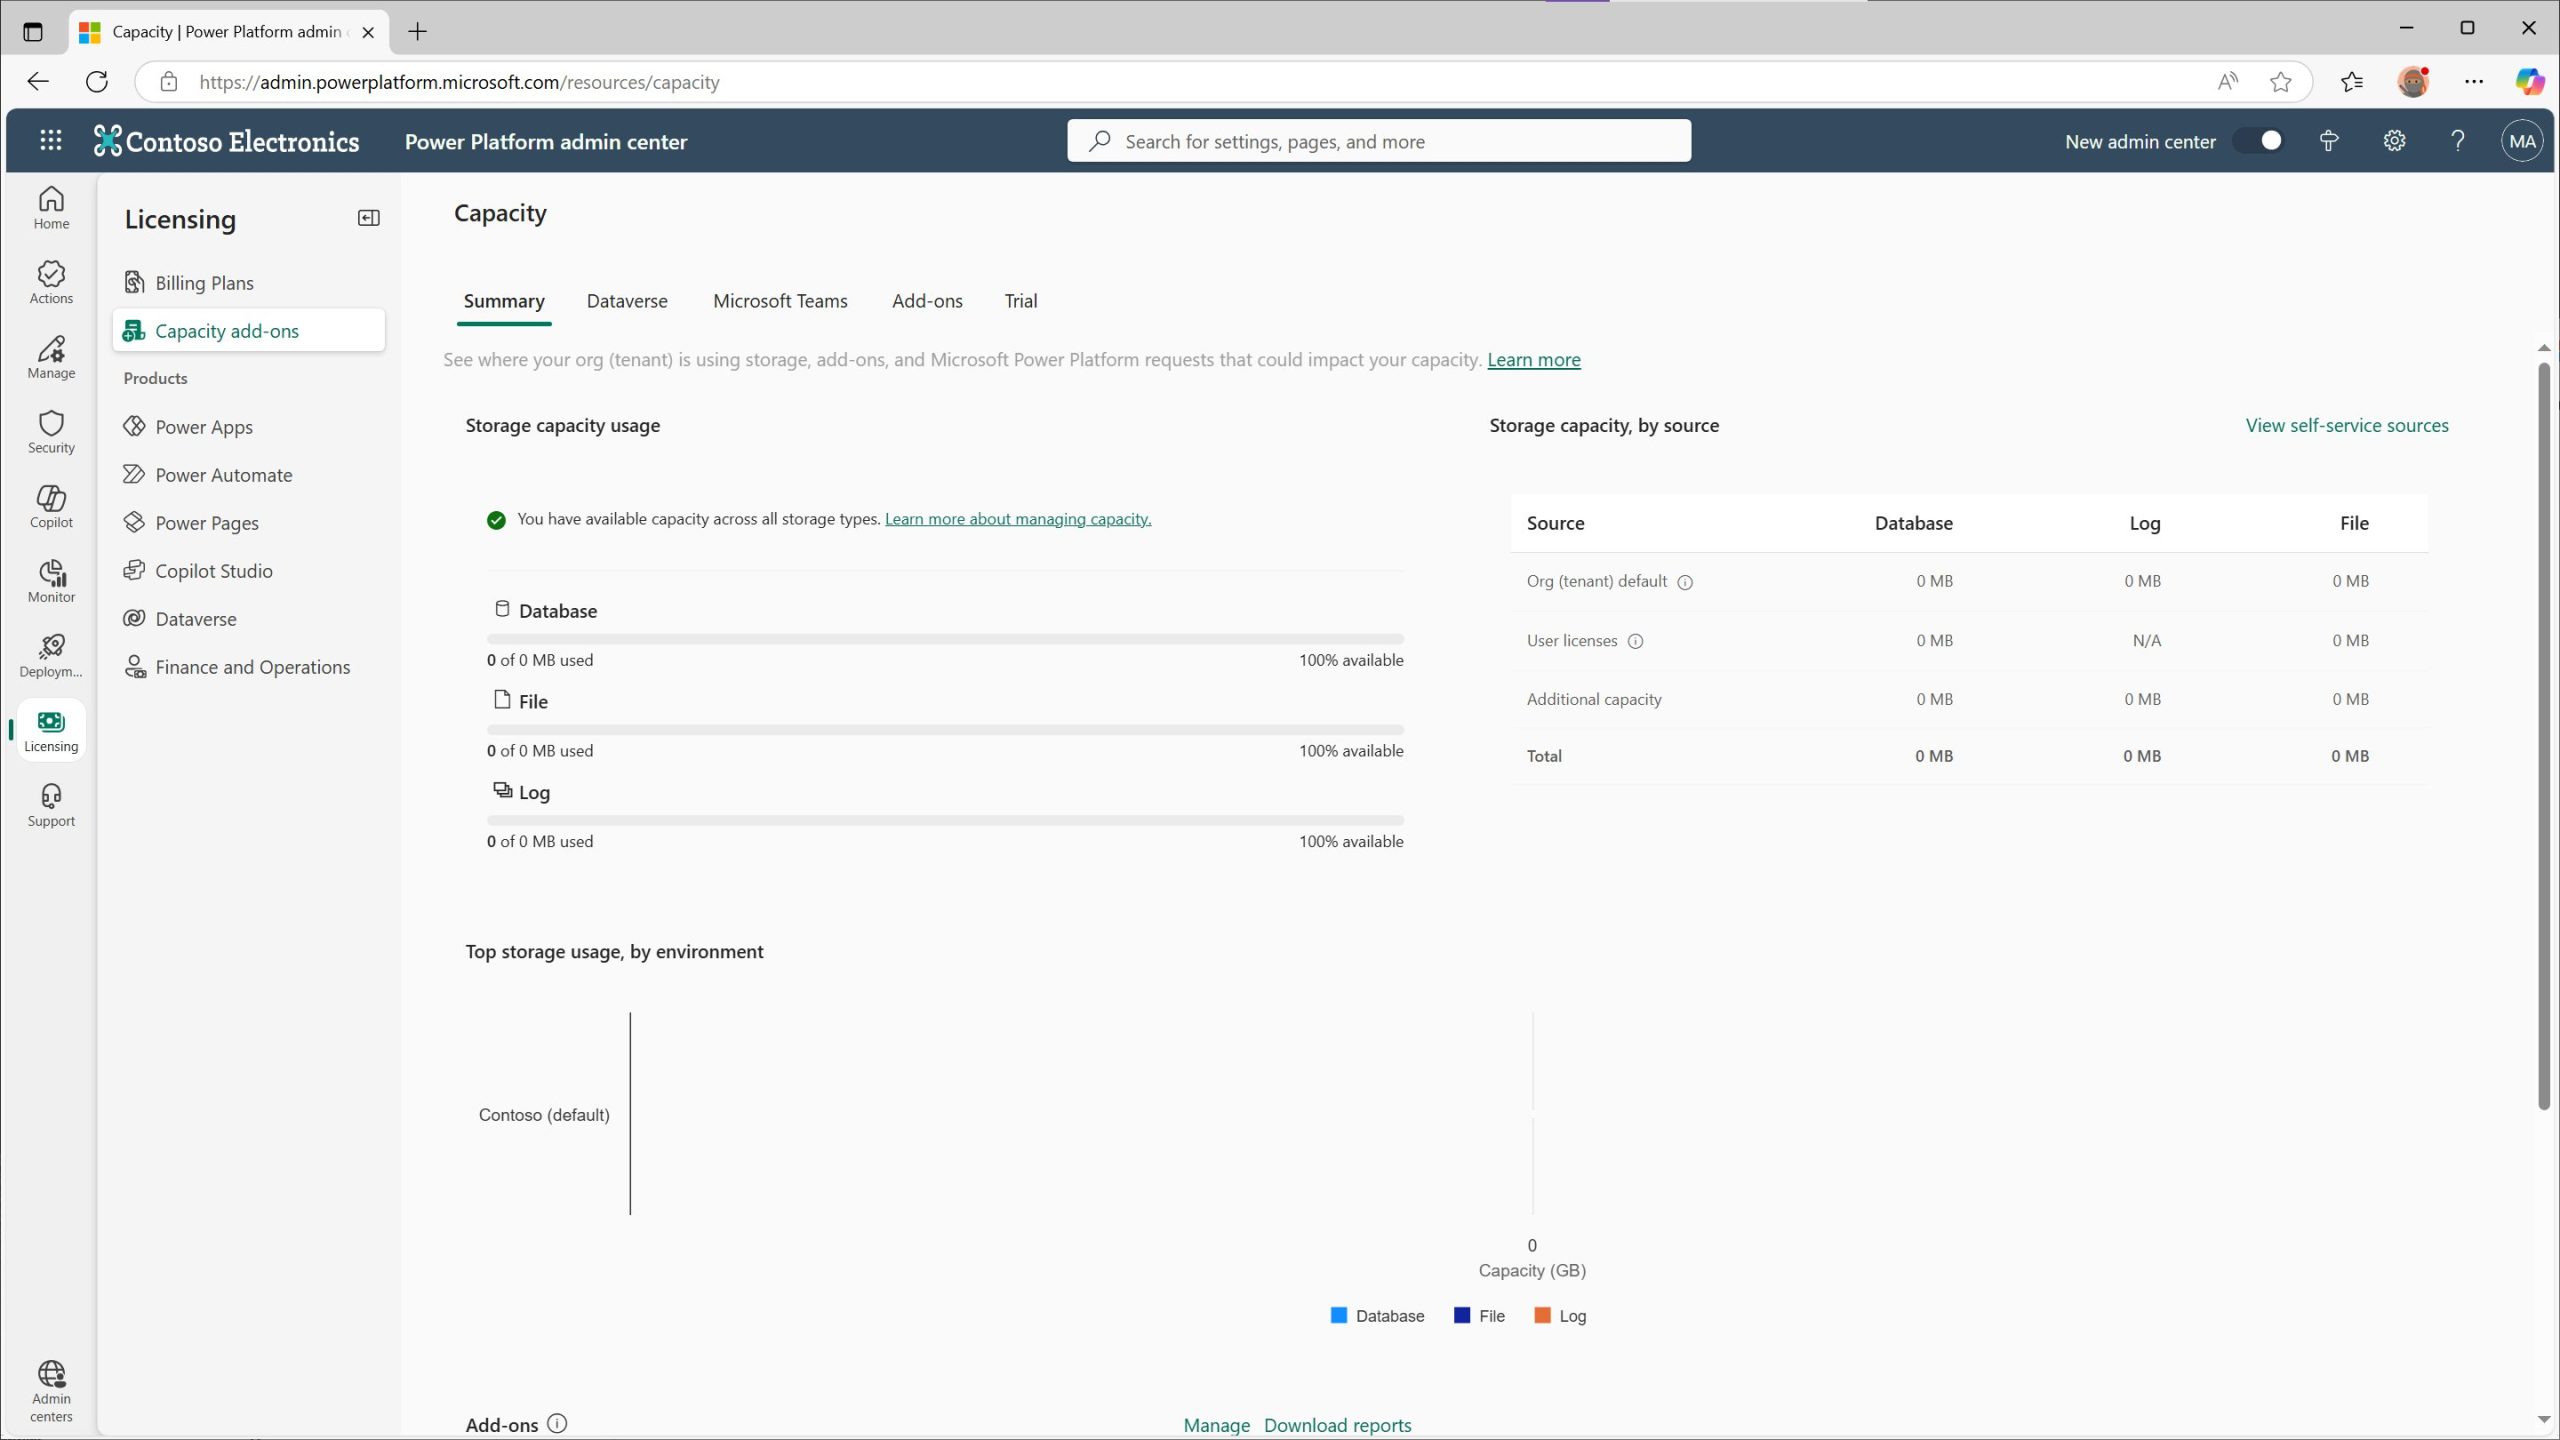
Task: Open Manage in left rail
Action: click(x=51, y=358)
